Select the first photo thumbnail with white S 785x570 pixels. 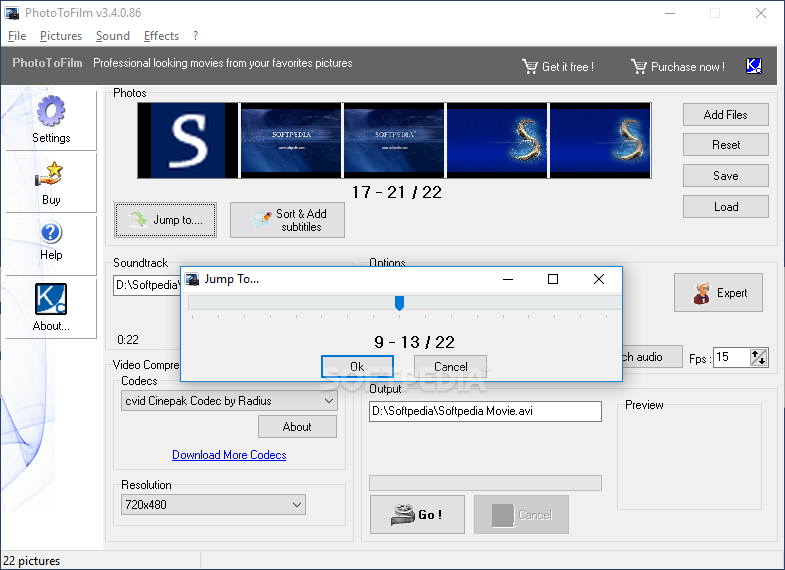pos(188,141)
